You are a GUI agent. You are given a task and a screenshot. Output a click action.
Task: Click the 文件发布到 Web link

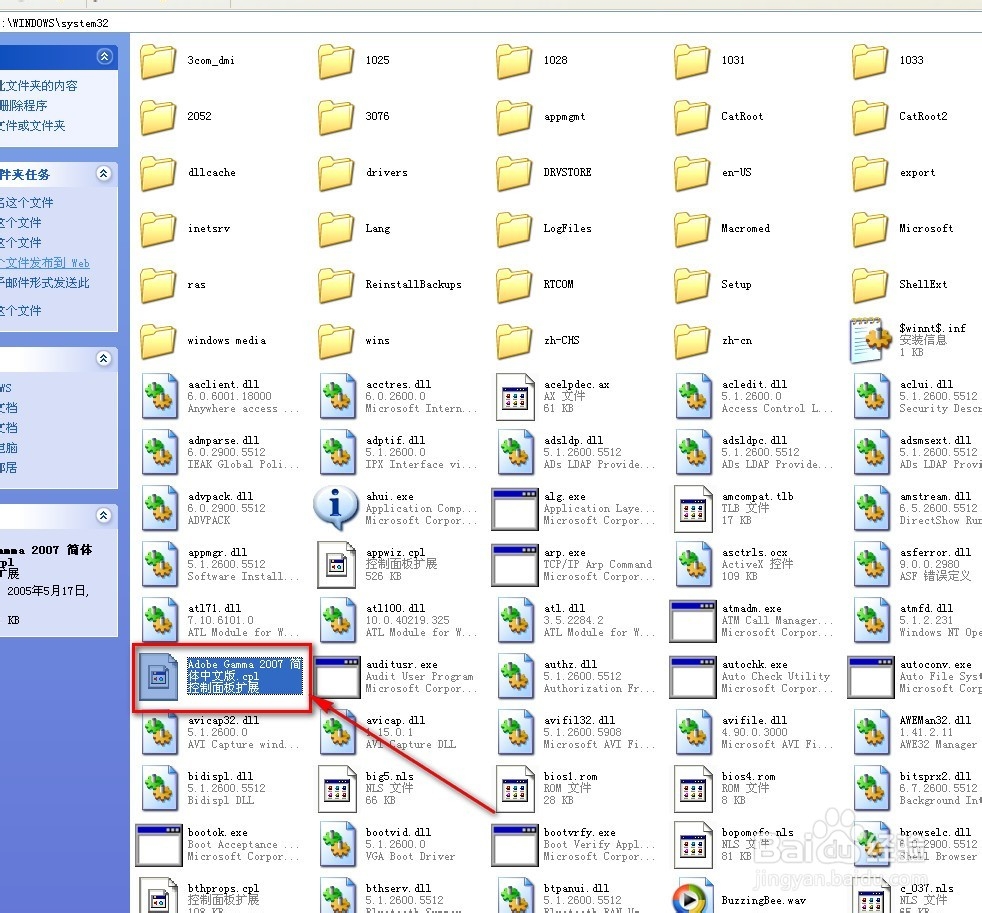point(45,263)
